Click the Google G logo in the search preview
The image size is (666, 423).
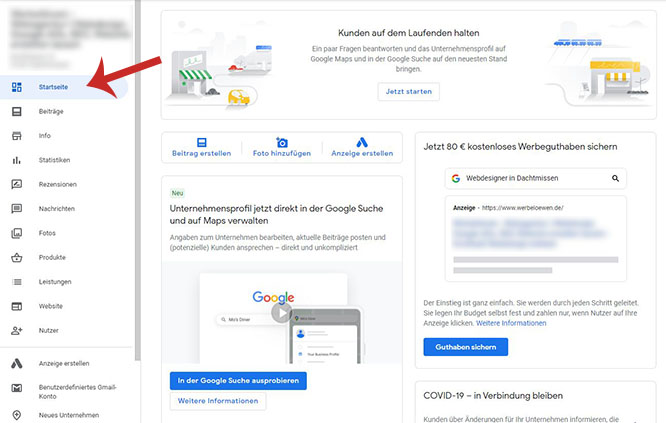point(456,178)
